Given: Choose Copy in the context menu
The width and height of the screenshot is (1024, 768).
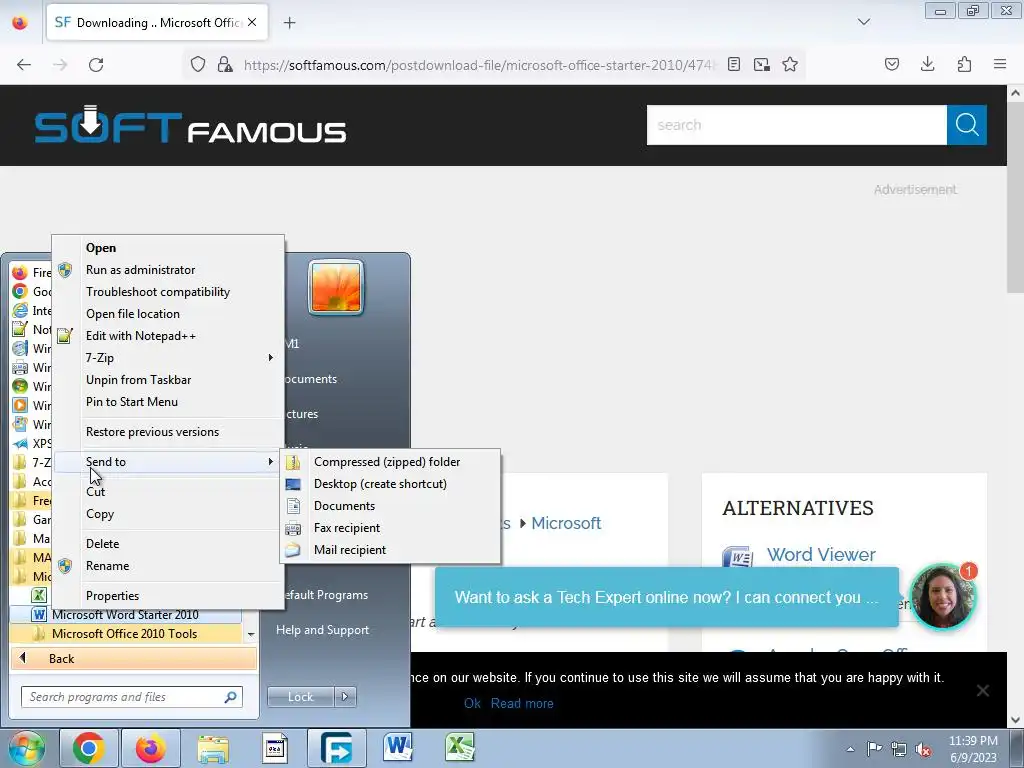Looking at the screenshot, I should click(168, 514).
